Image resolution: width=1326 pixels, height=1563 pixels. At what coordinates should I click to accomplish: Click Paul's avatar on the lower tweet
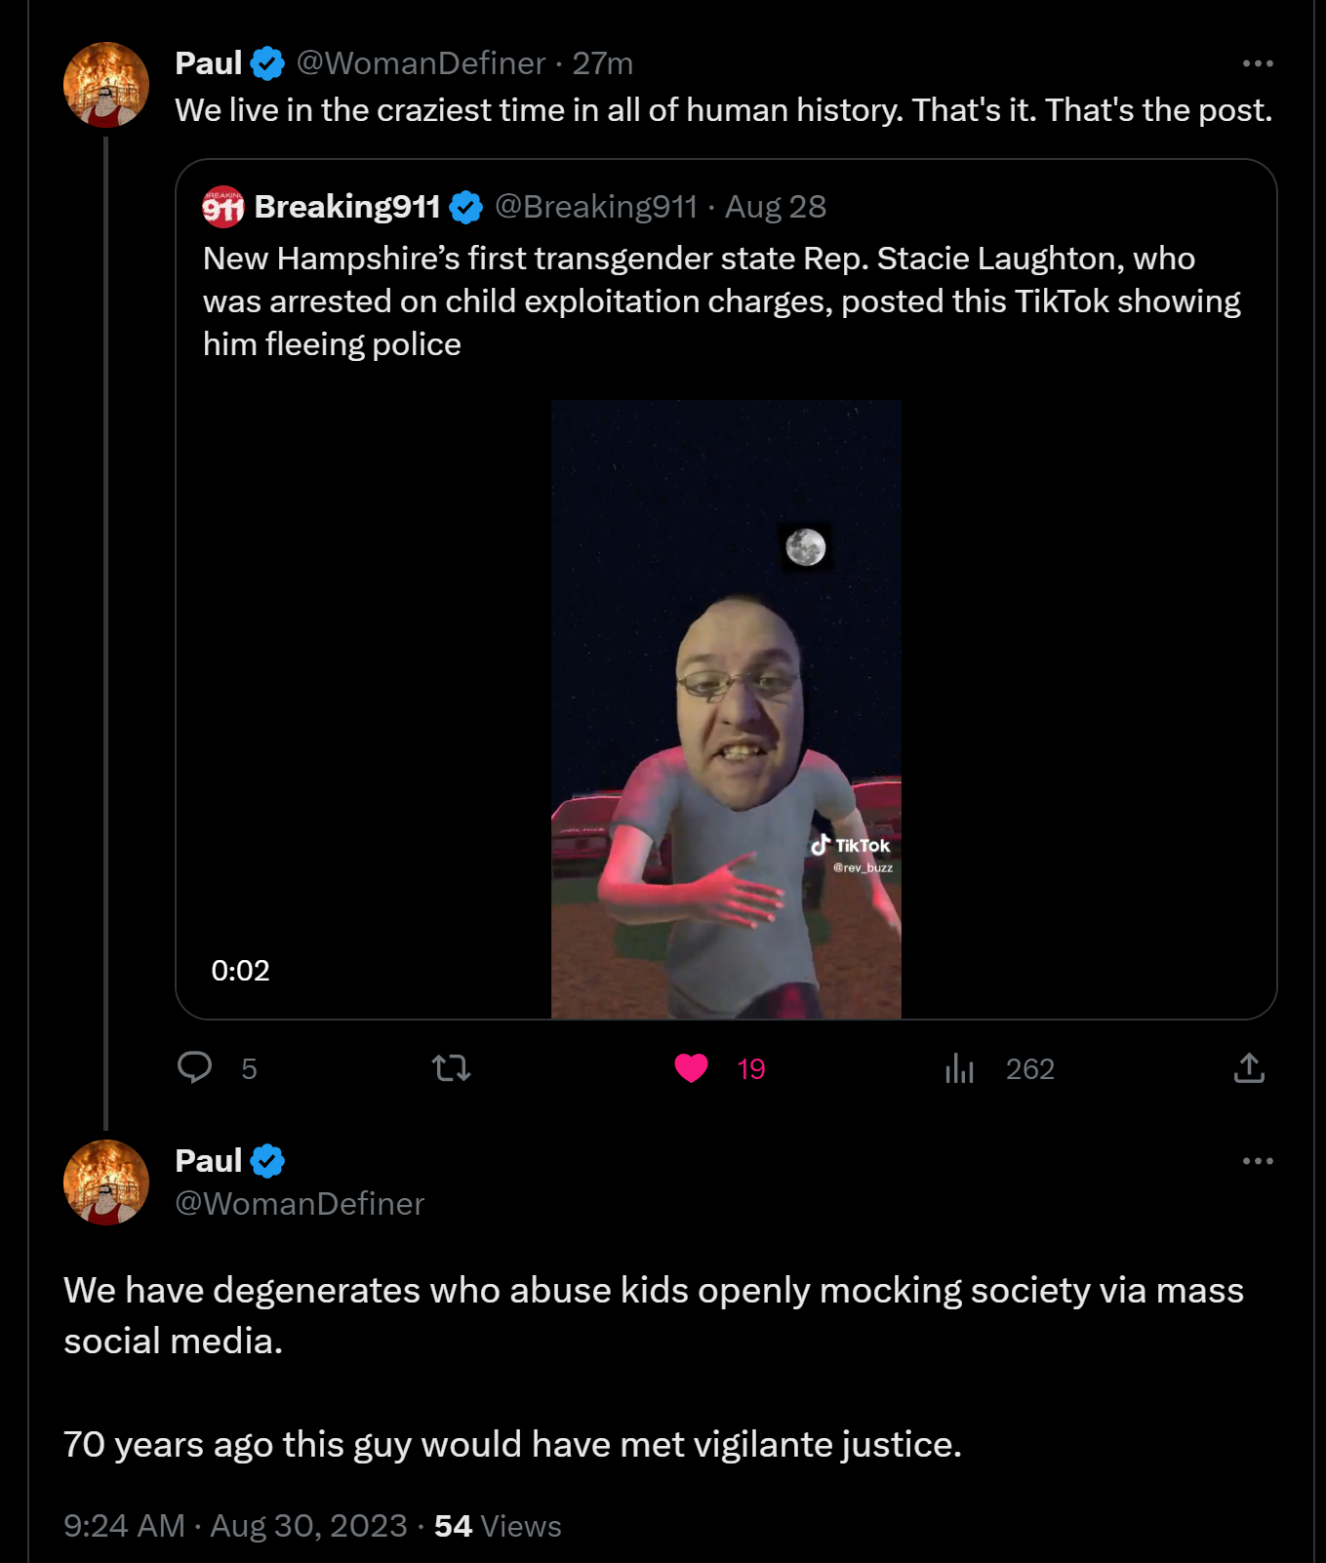[x=106, y=1182]
